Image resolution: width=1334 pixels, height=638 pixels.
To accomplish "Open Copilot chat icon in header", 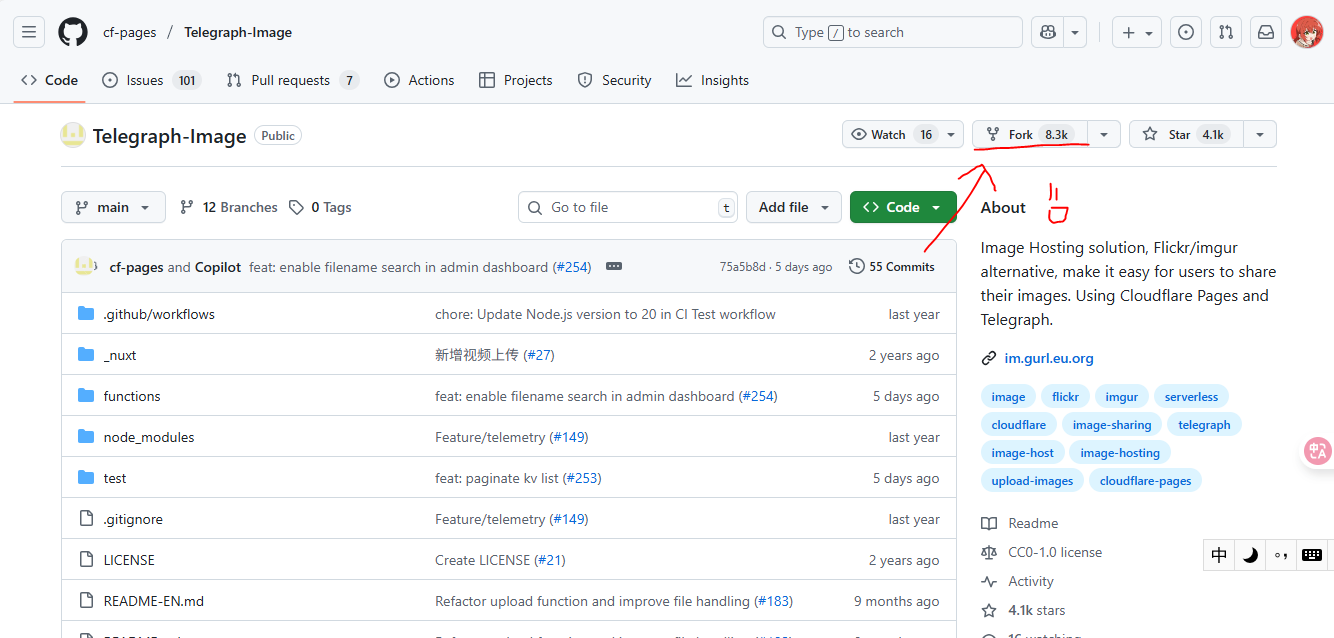I will tap(1048, 32).
